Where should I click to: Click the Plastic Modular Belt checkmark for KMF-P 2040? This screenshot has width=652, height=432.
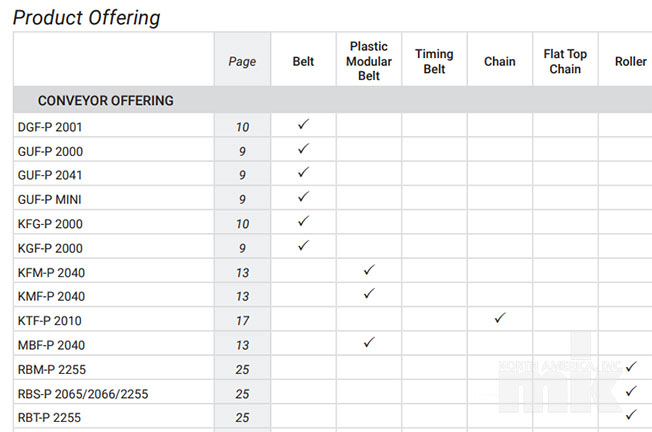tap(369, 294)
